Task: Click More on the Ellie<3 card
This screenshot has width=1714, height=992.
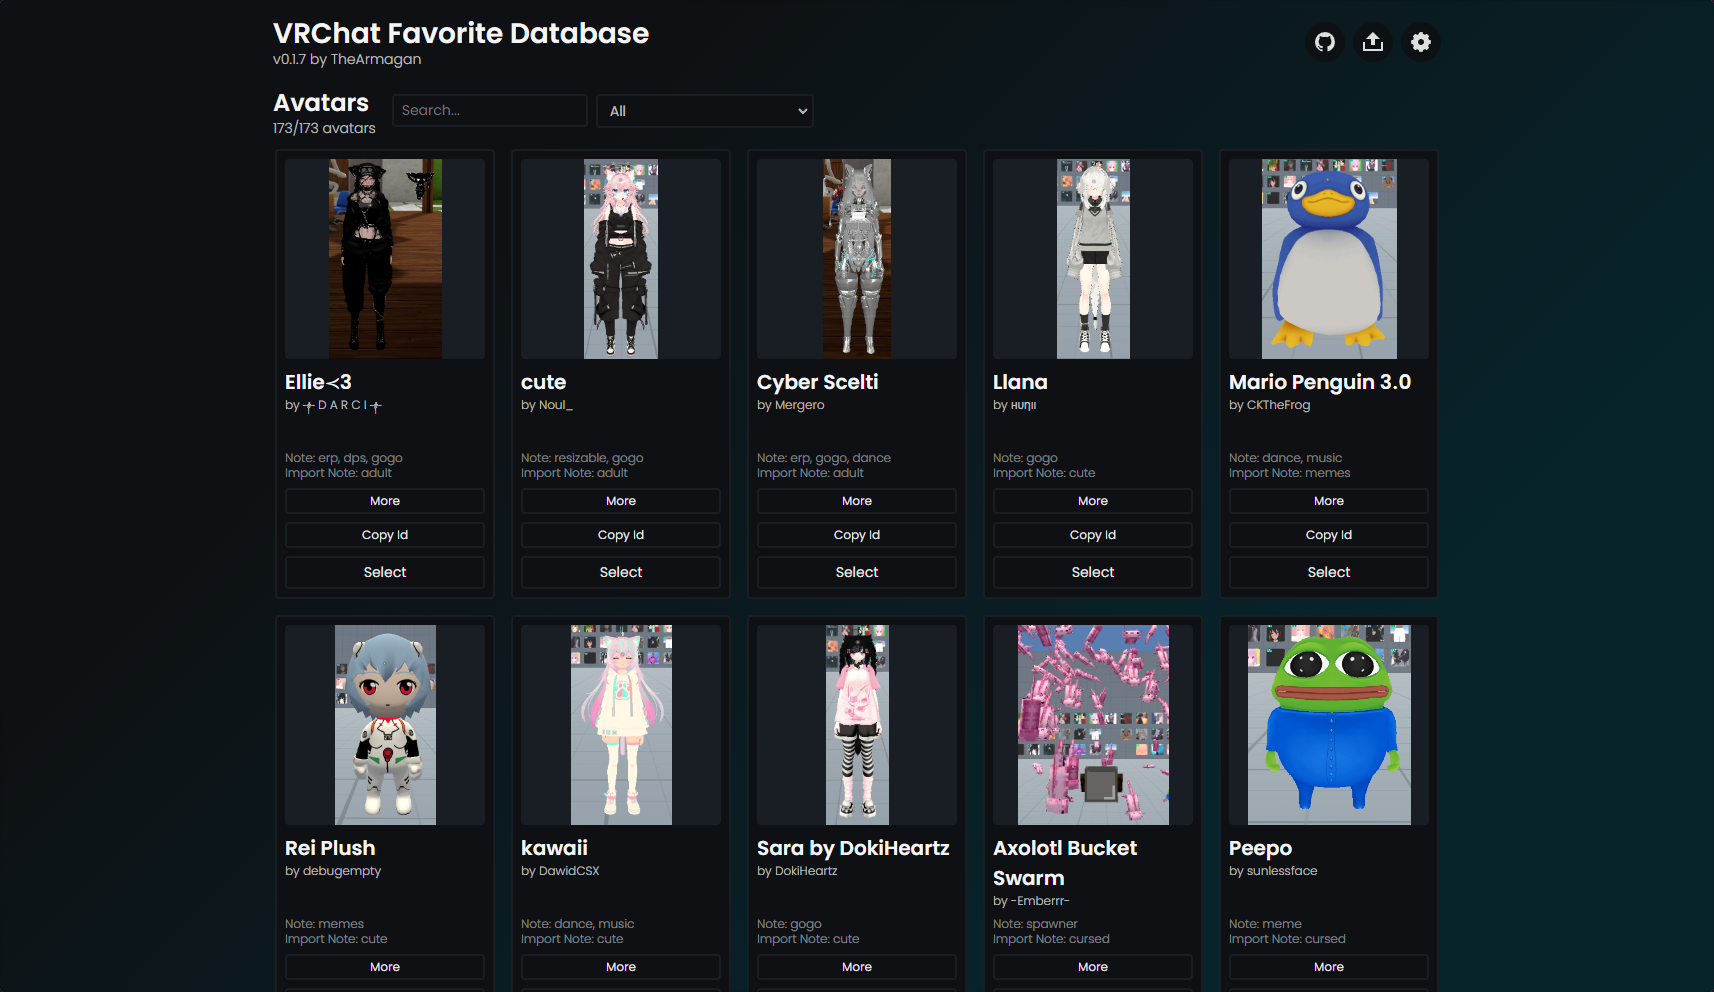Action: point(385,501)
